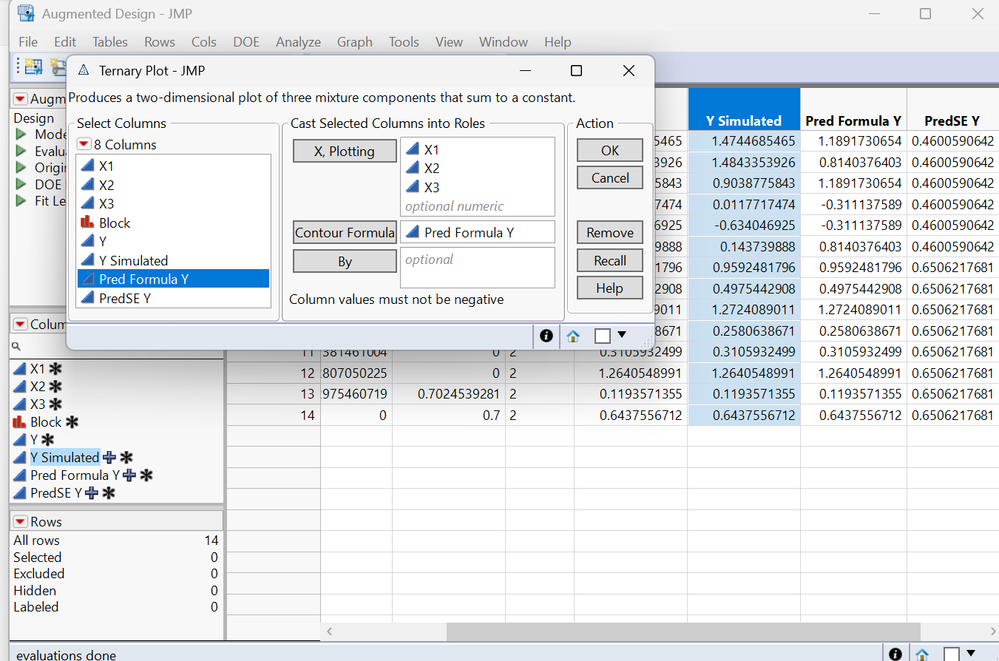Viewport: 999px width, 661px height.
Task: Click the data table horizontal scrollbar
Action: point(683,632)
